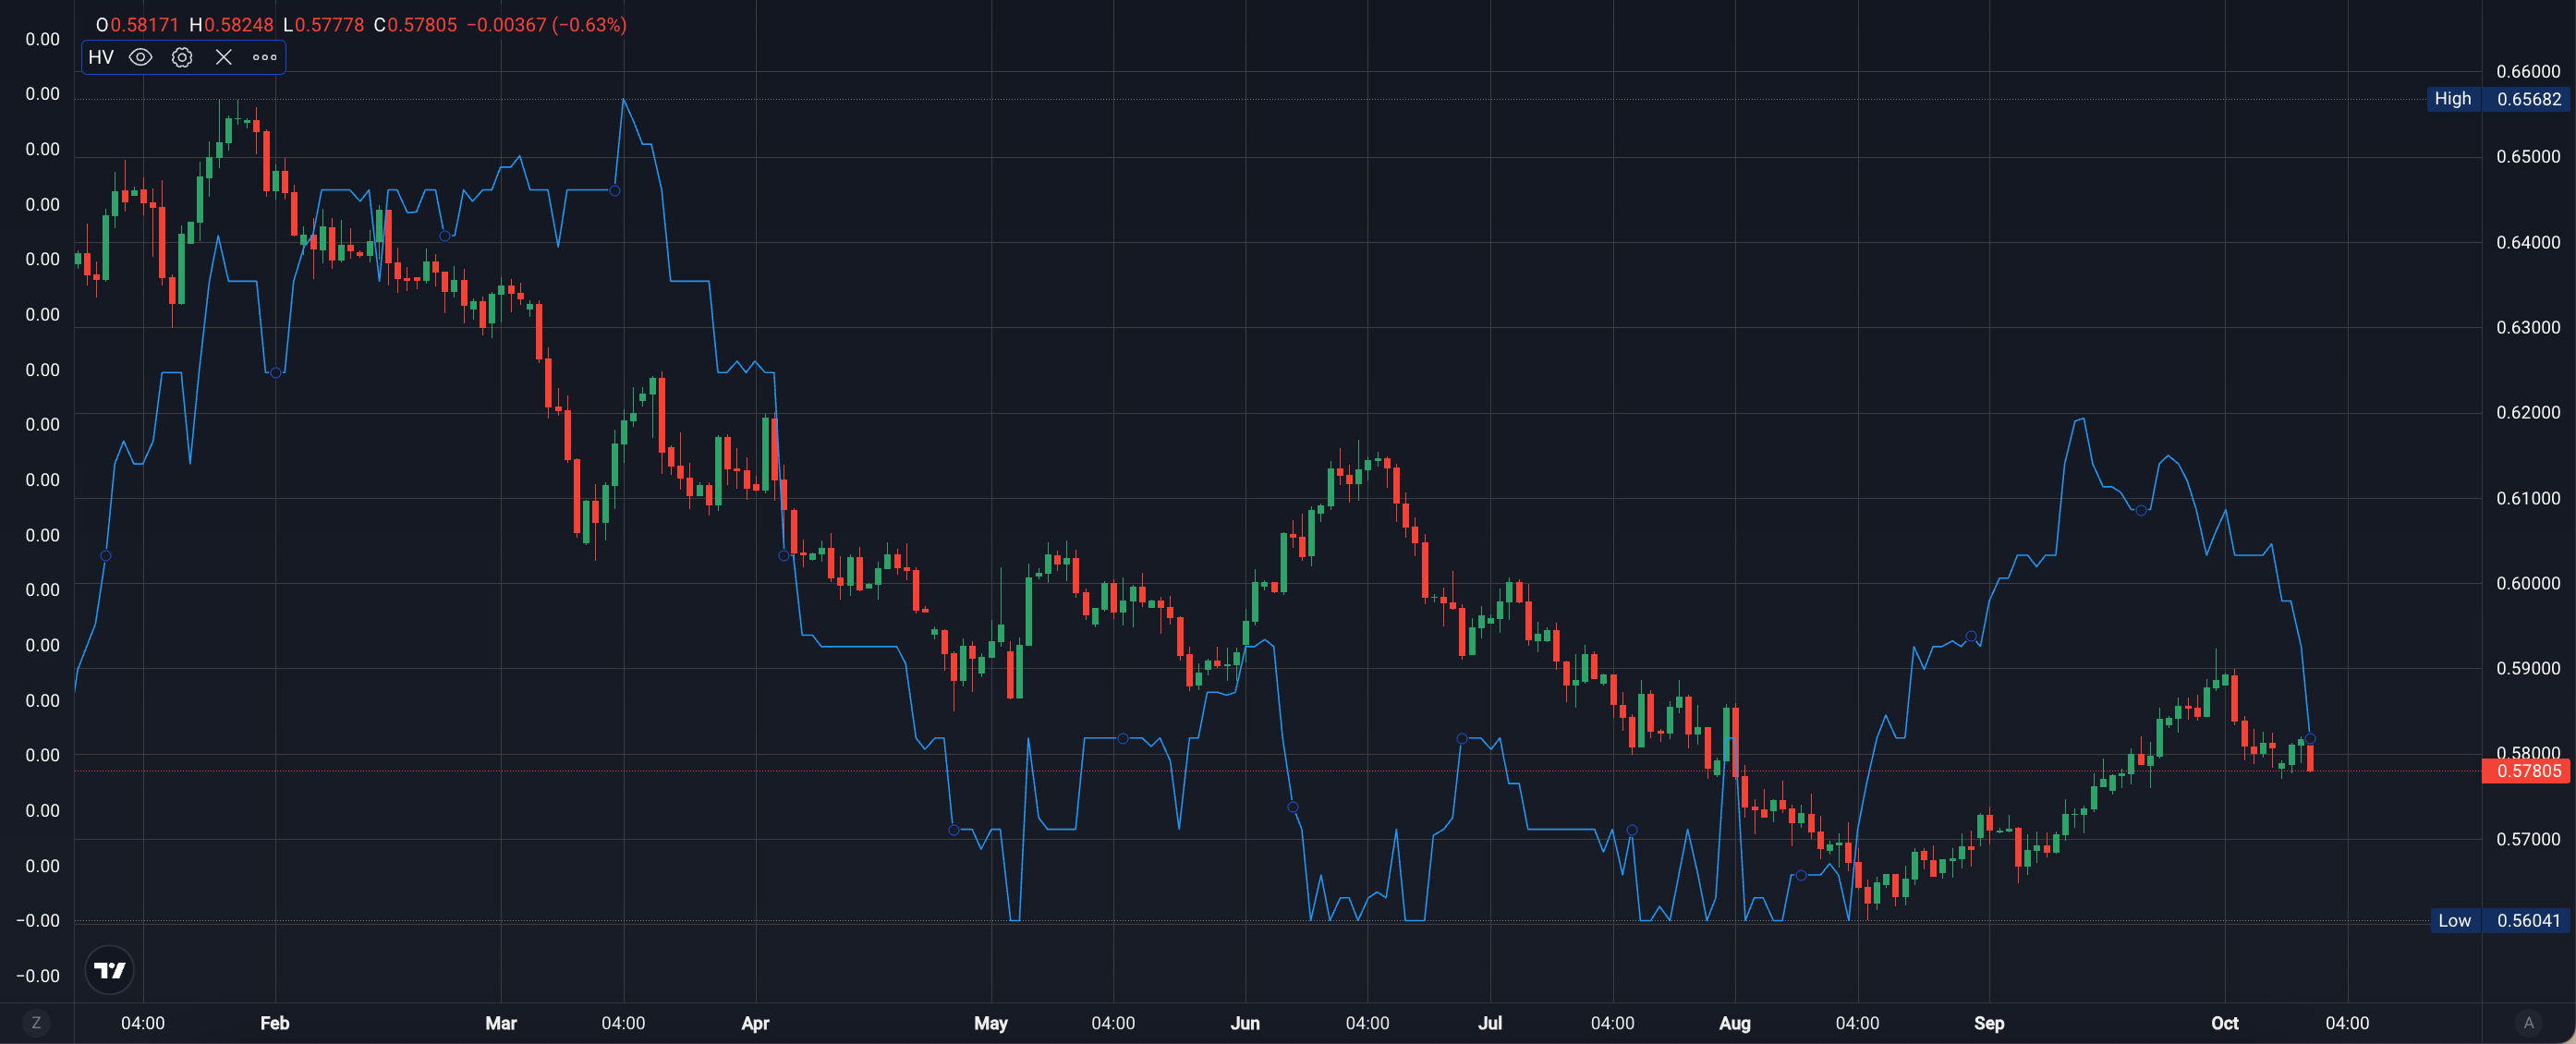The image size is (2576, 1044).
Task: Click the 0.61000 price axis label
Action: coord(2527,498)
